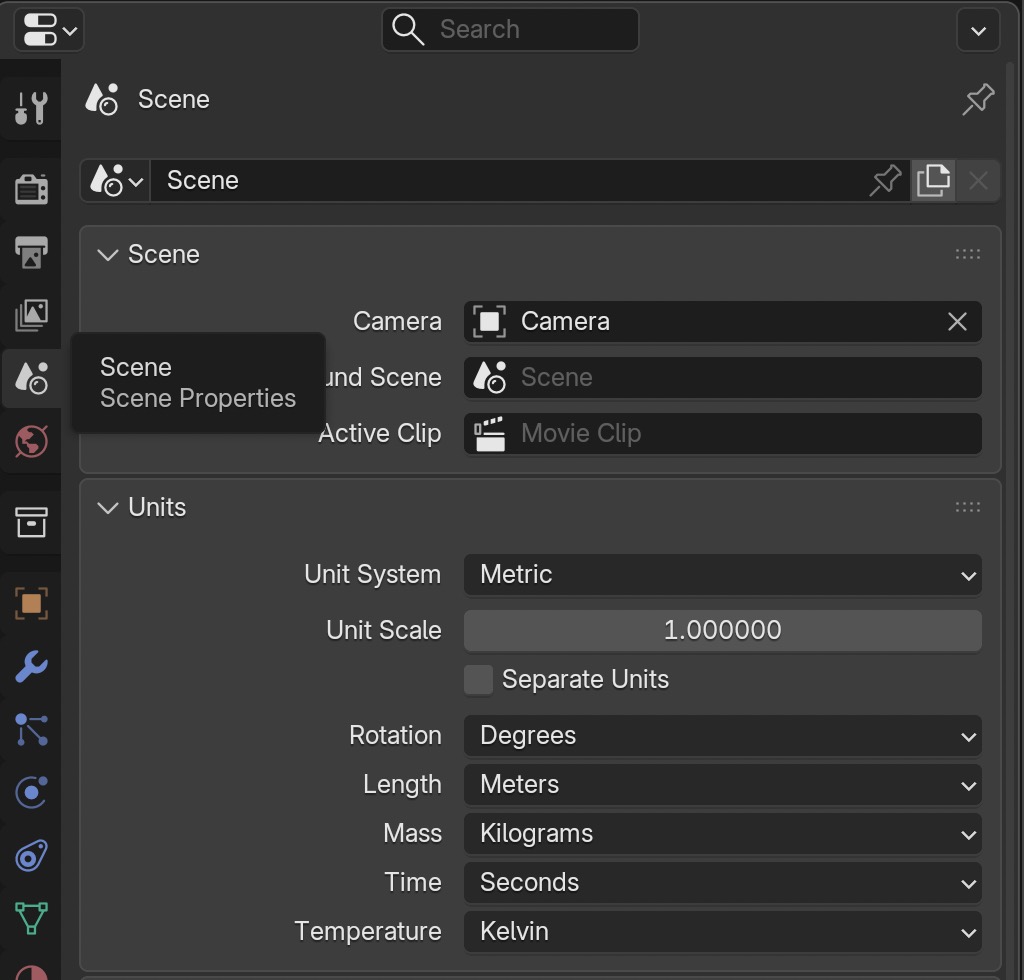This screenshot has height=980, width=1024.
Task: Go to the View Layer properties tab
Action: click(31, 315)
